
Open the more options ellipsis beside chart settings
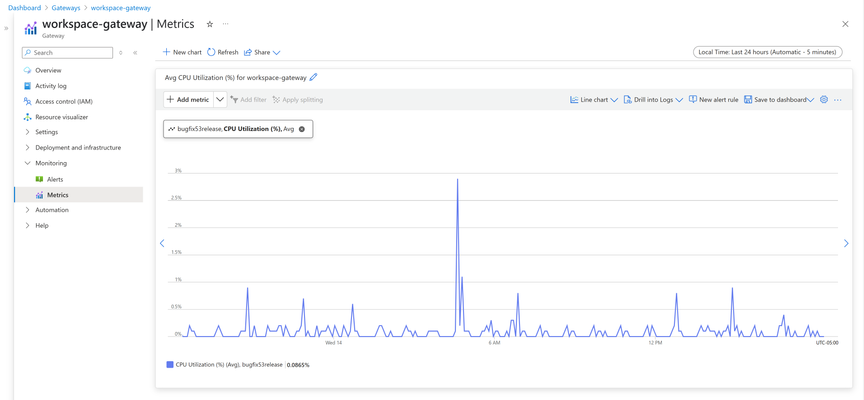click(x=838, y=100)
